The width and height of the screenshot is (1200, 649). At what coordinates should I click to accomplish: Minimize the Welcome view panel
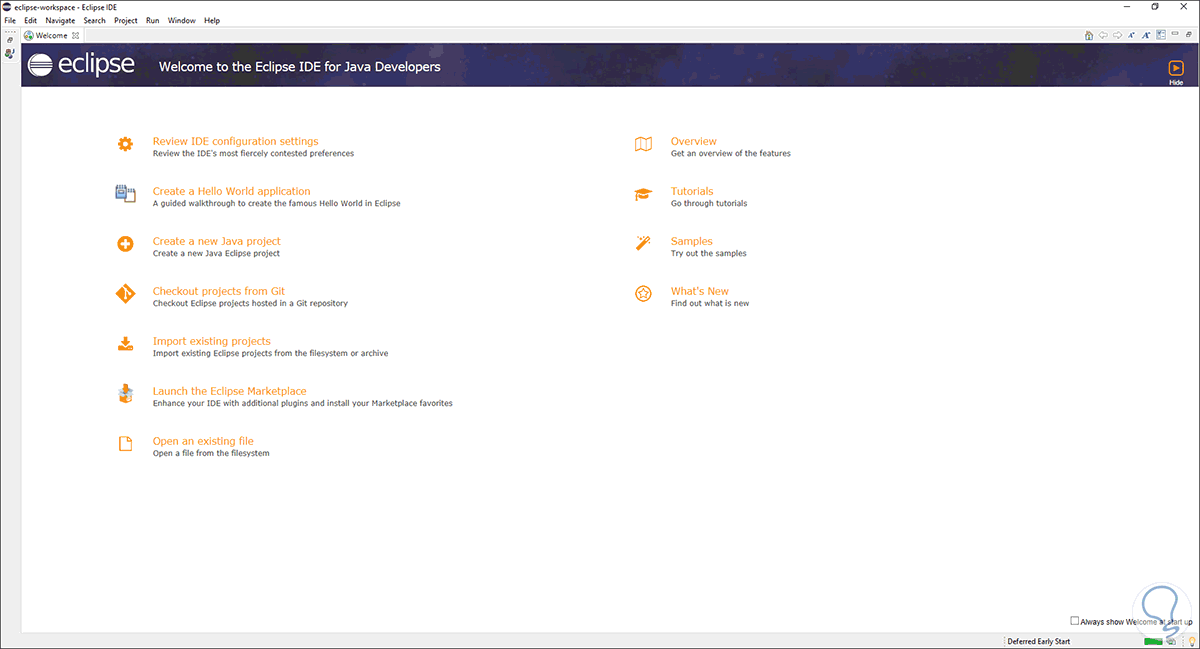[x=1175, y=33]
